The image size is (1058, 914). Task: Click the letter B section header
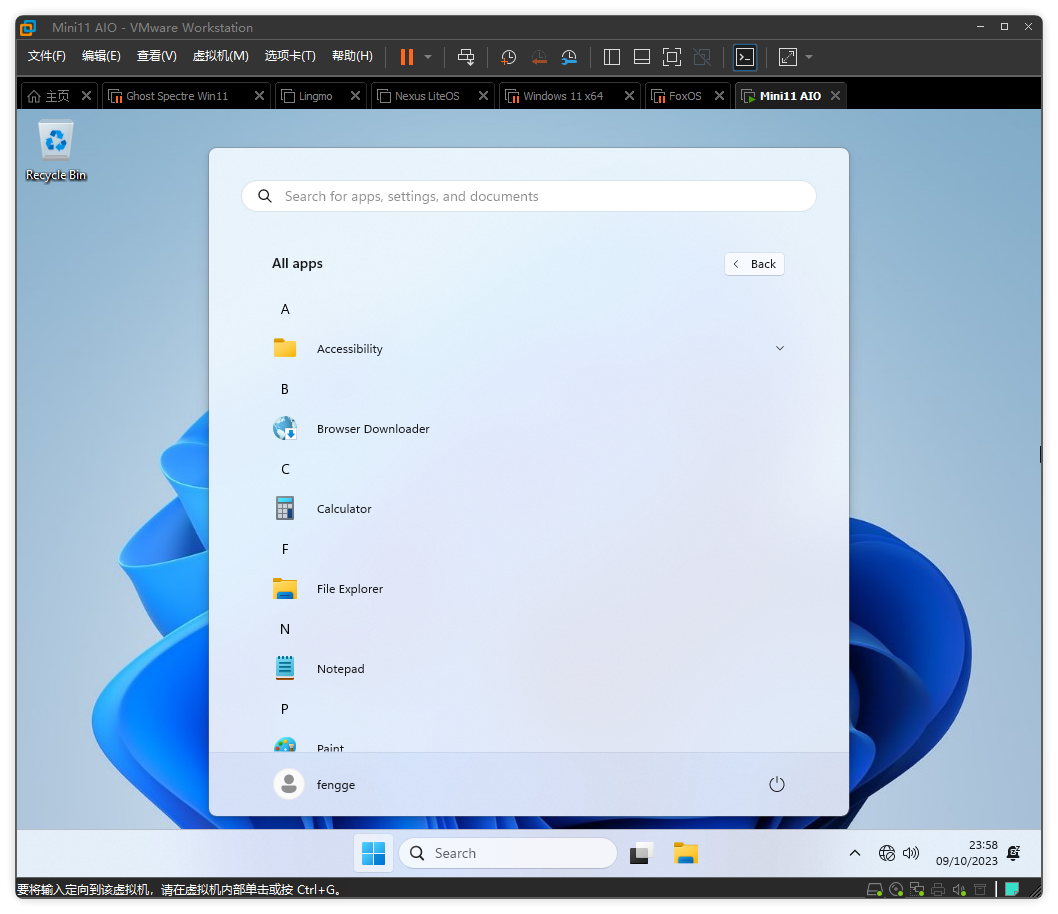pyautogui.click(x=285, y=389)
